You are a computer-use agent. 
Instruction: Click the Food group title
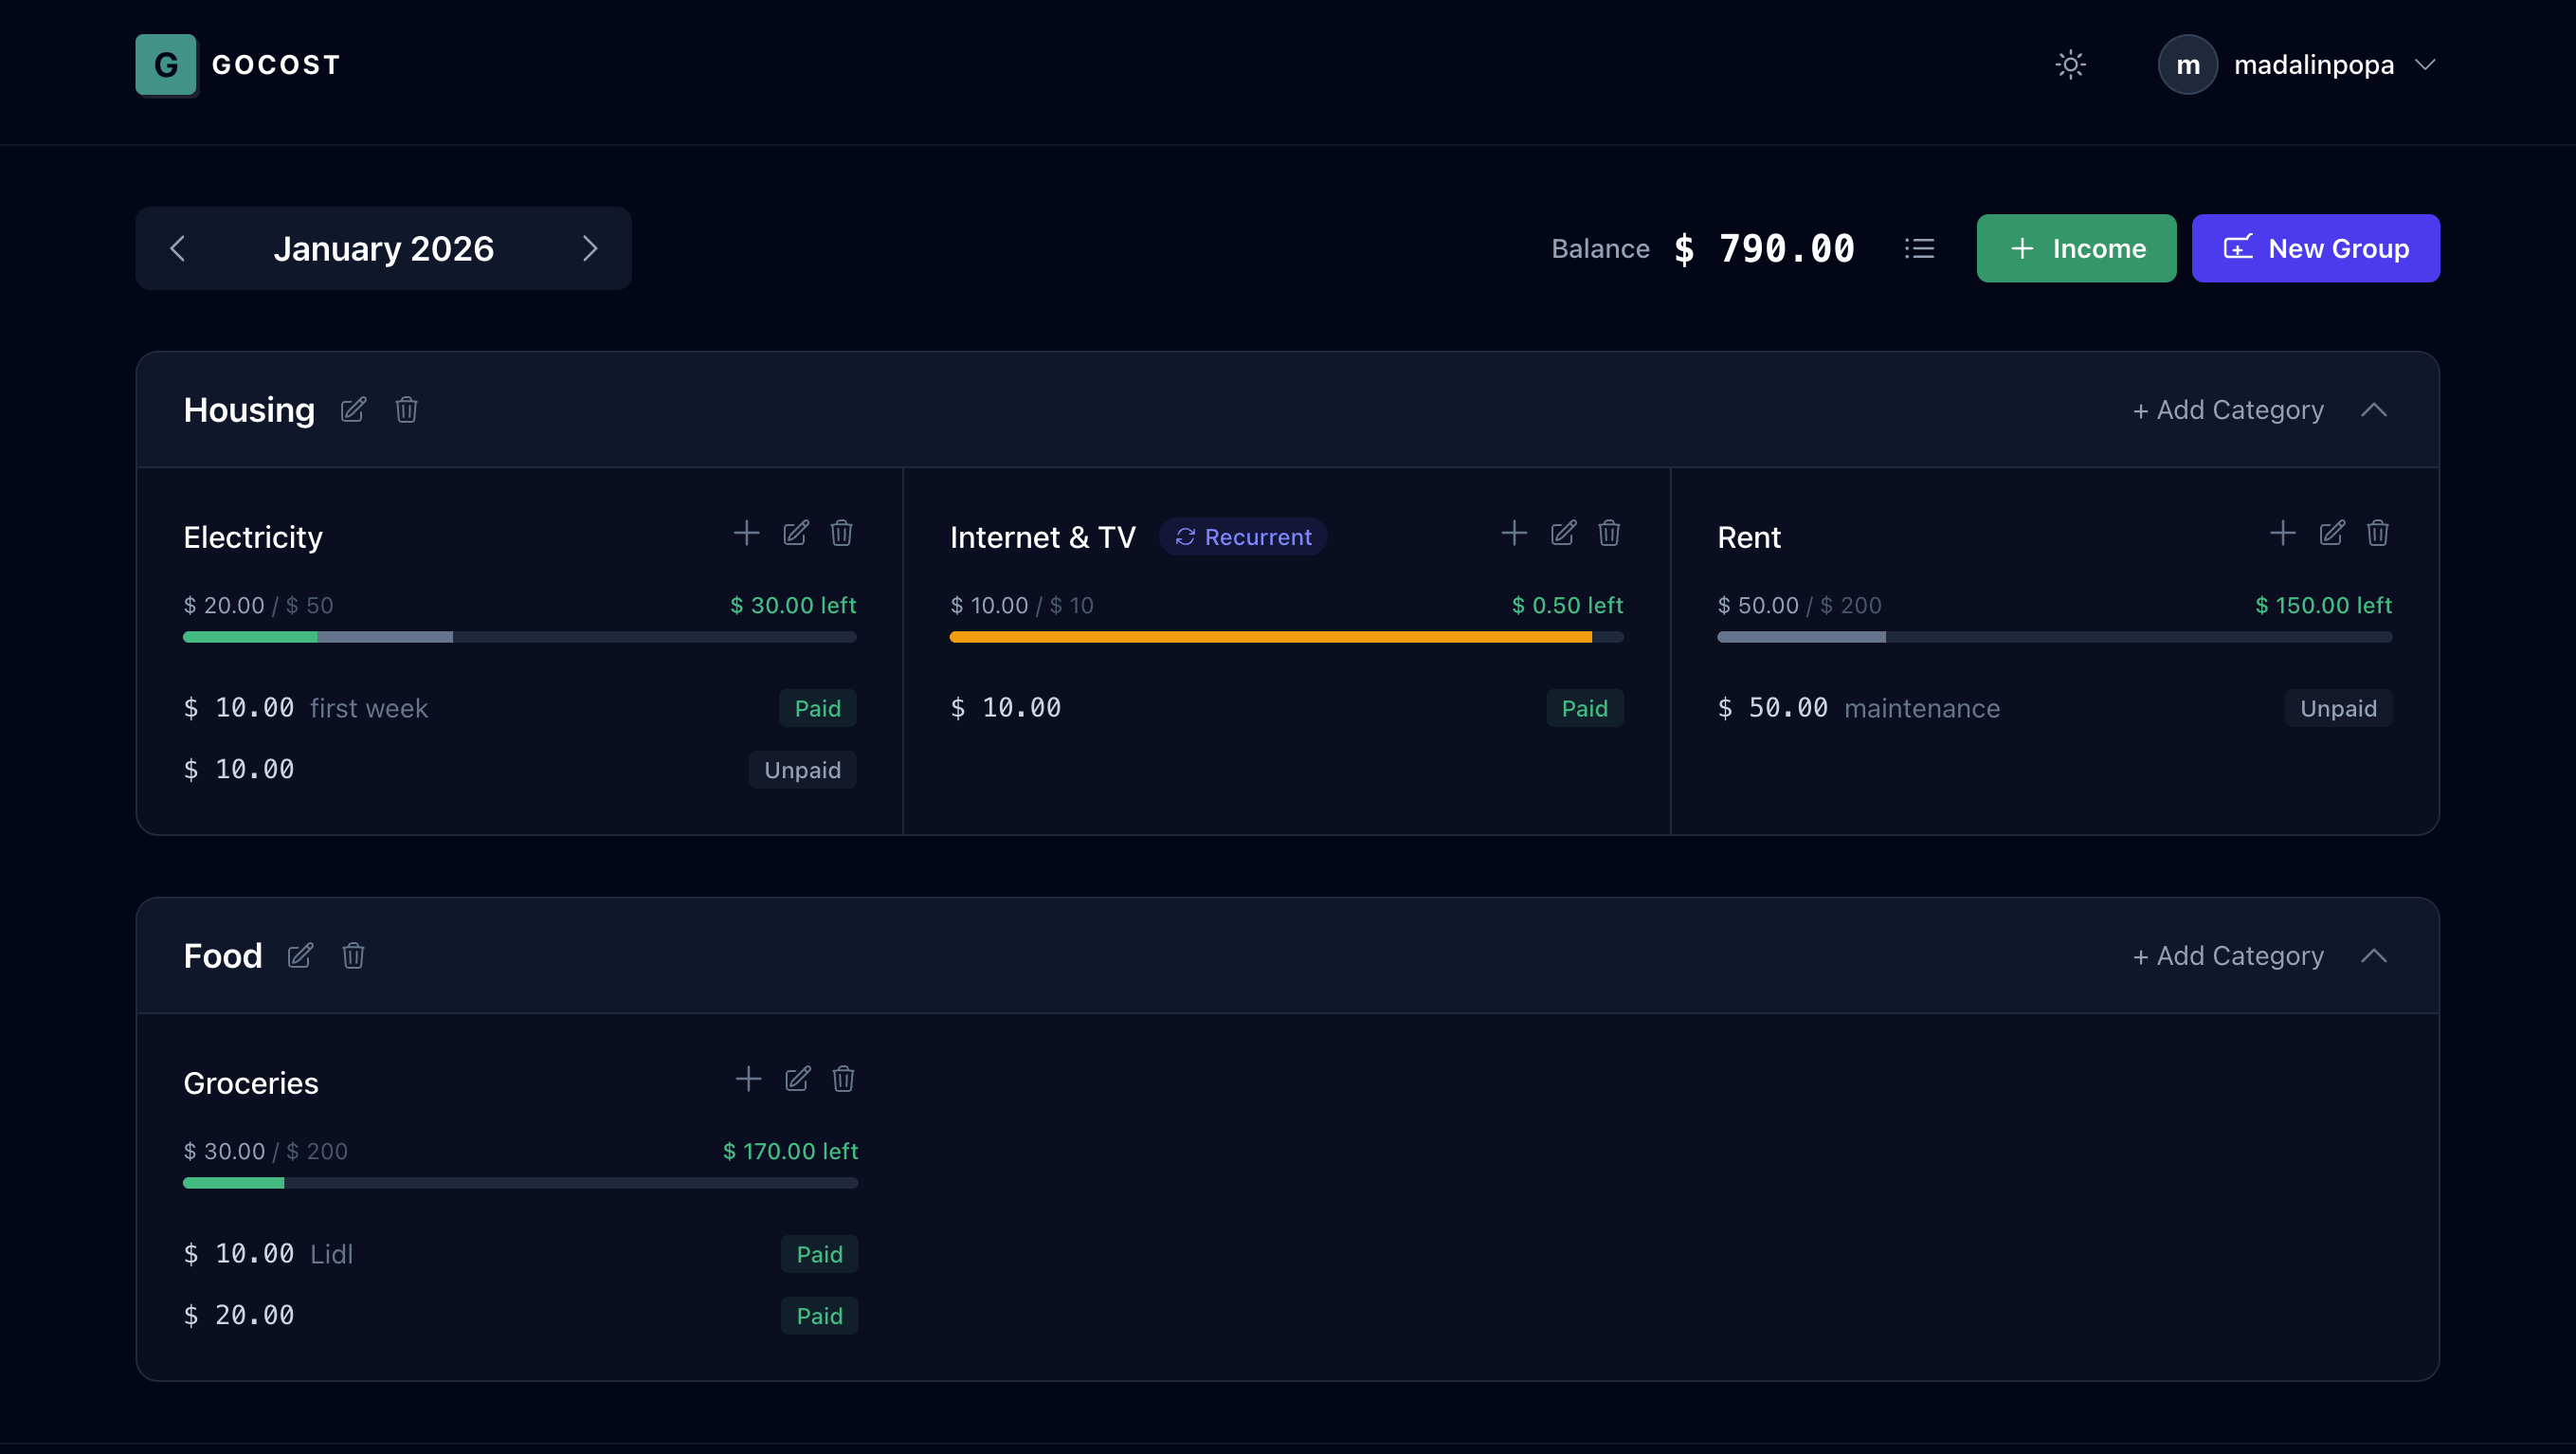[x=223, y=956]
